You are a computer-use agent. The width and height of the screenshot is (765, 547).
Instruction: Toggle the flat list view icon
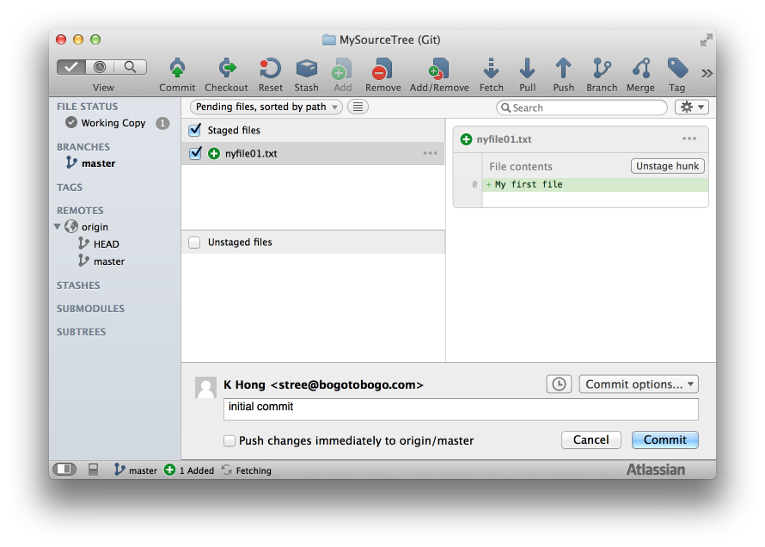tap(358, 107)
